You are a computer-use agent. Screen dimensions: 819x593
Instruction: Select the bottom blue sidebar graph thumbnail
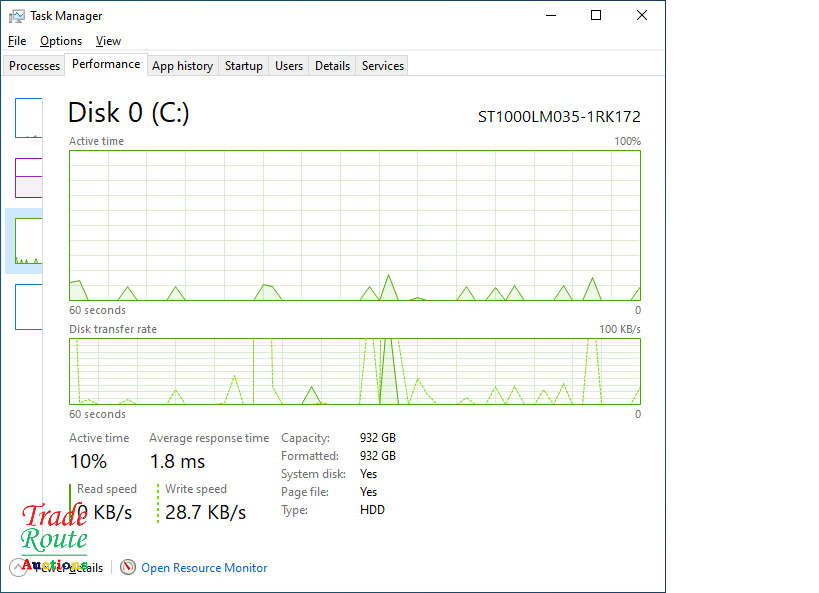pos(29,306)
